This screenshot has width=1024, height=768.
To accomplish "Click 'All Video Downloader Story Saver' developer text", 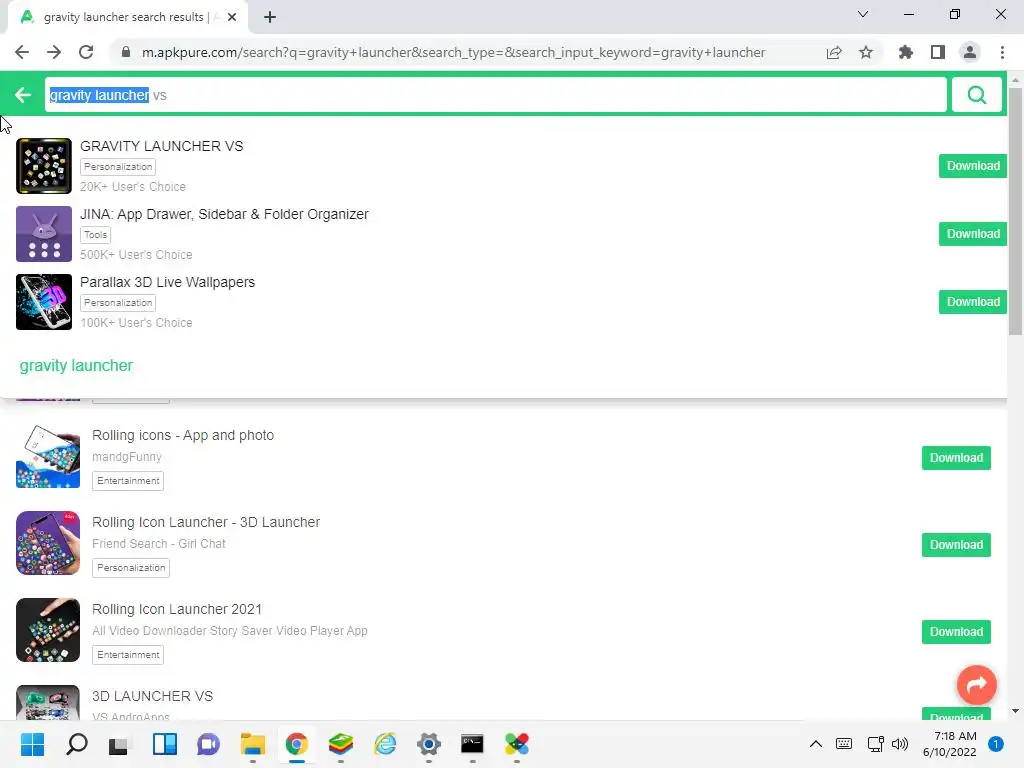I will point(229,630).
